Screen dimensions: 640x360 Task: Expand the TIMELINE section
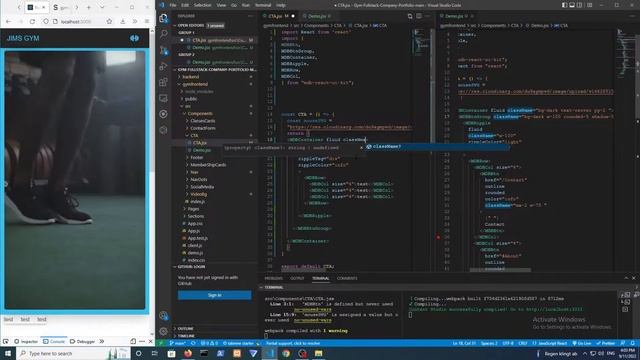(x=186, y=336)
